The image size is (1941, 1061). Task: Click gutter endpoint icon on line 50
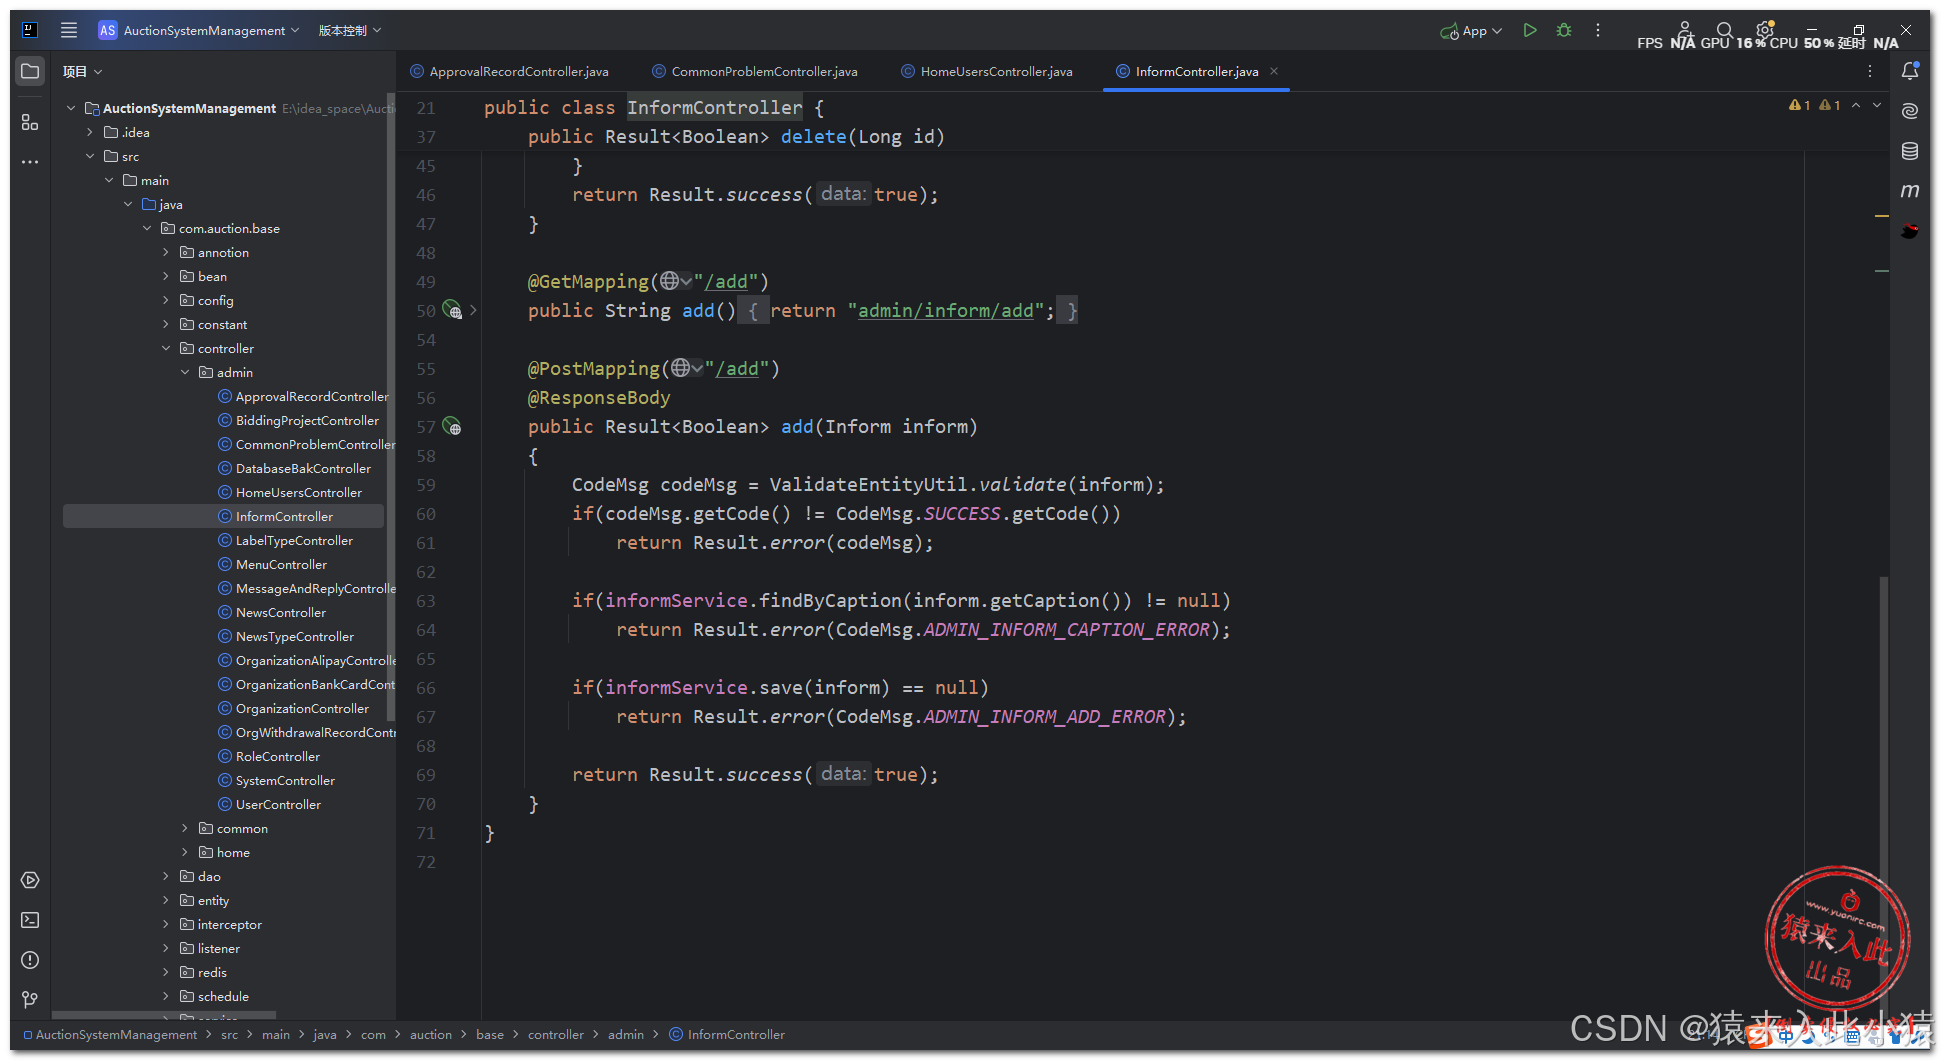452,310
